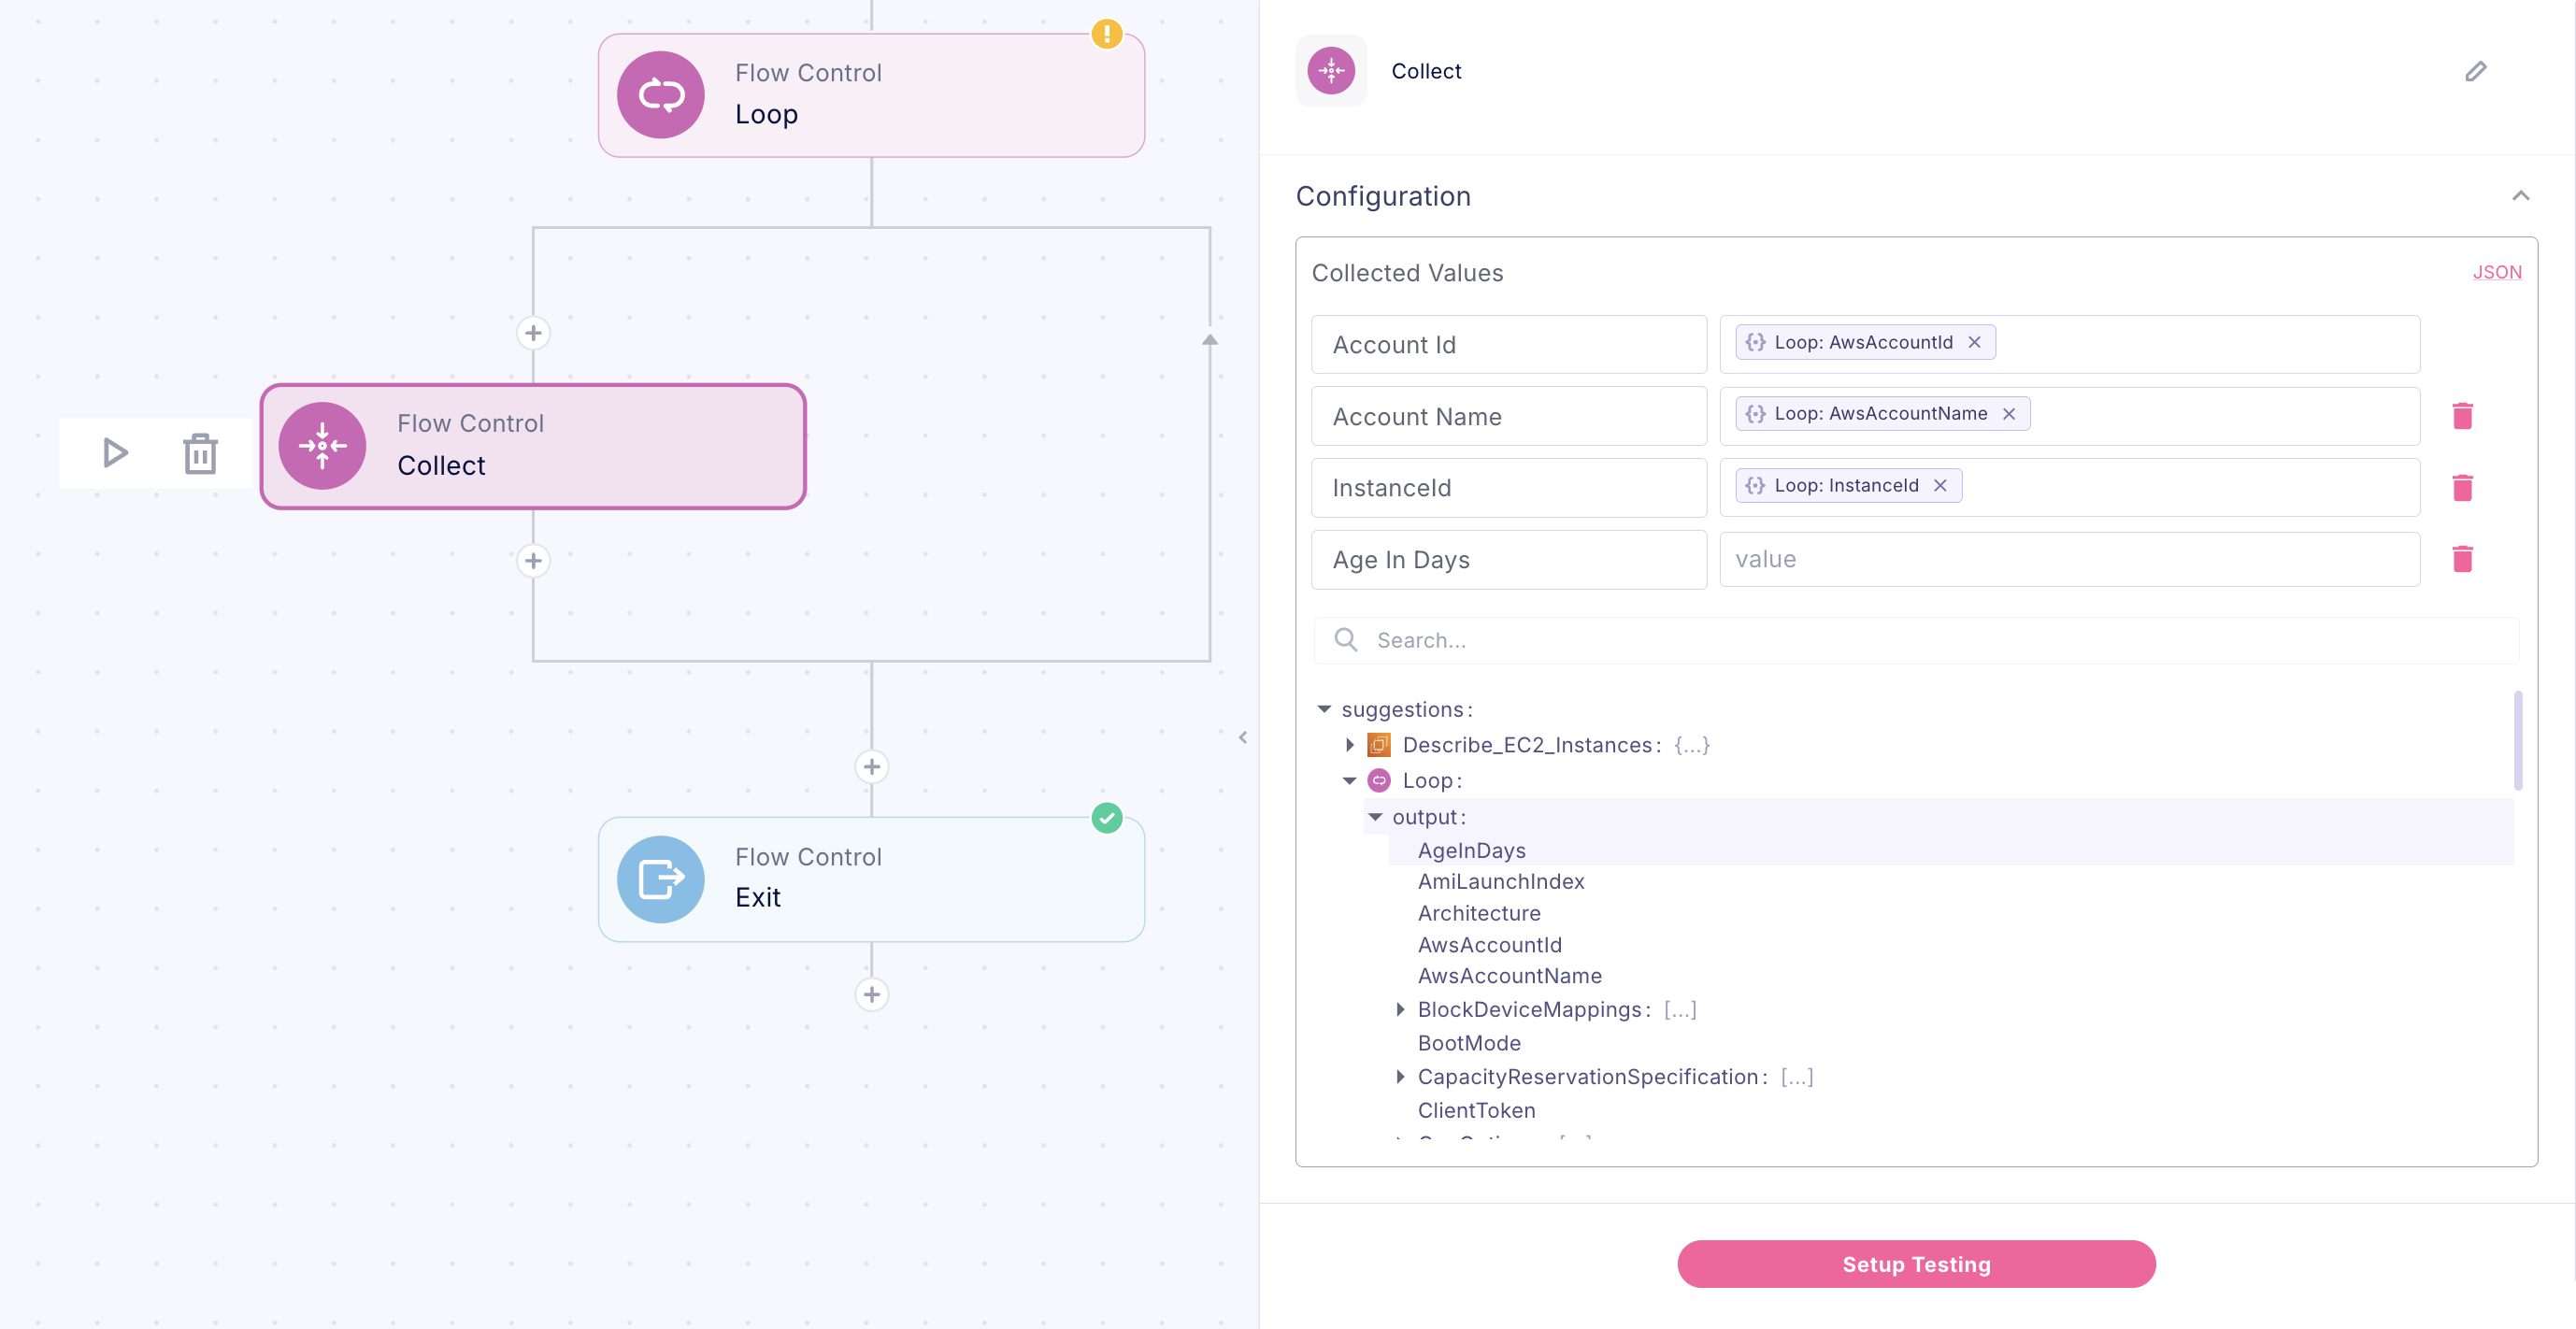Delete the Account Name row
This screenshot has height=1329, width=2576.
click(x=2462, y=416)
